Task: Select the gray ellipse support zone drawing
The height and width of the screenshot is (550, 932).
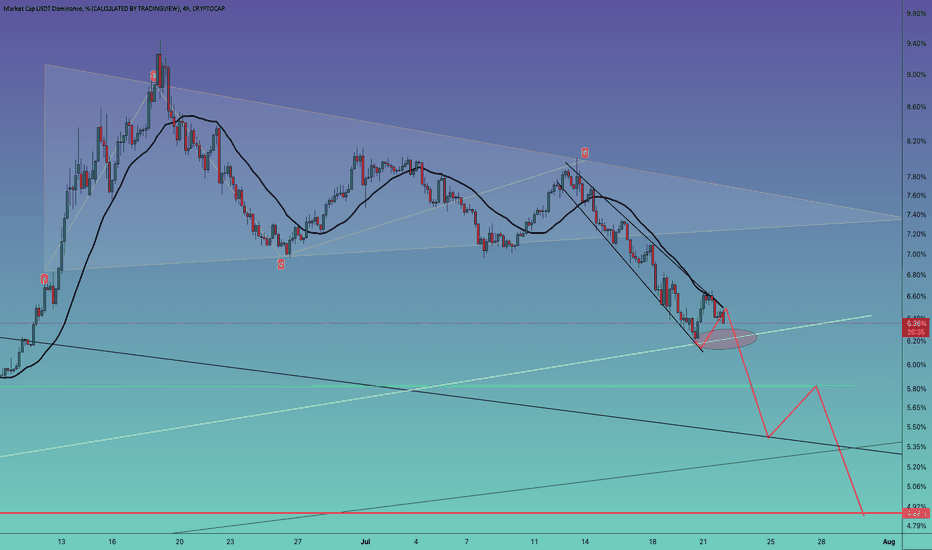Action: [726, 339]
